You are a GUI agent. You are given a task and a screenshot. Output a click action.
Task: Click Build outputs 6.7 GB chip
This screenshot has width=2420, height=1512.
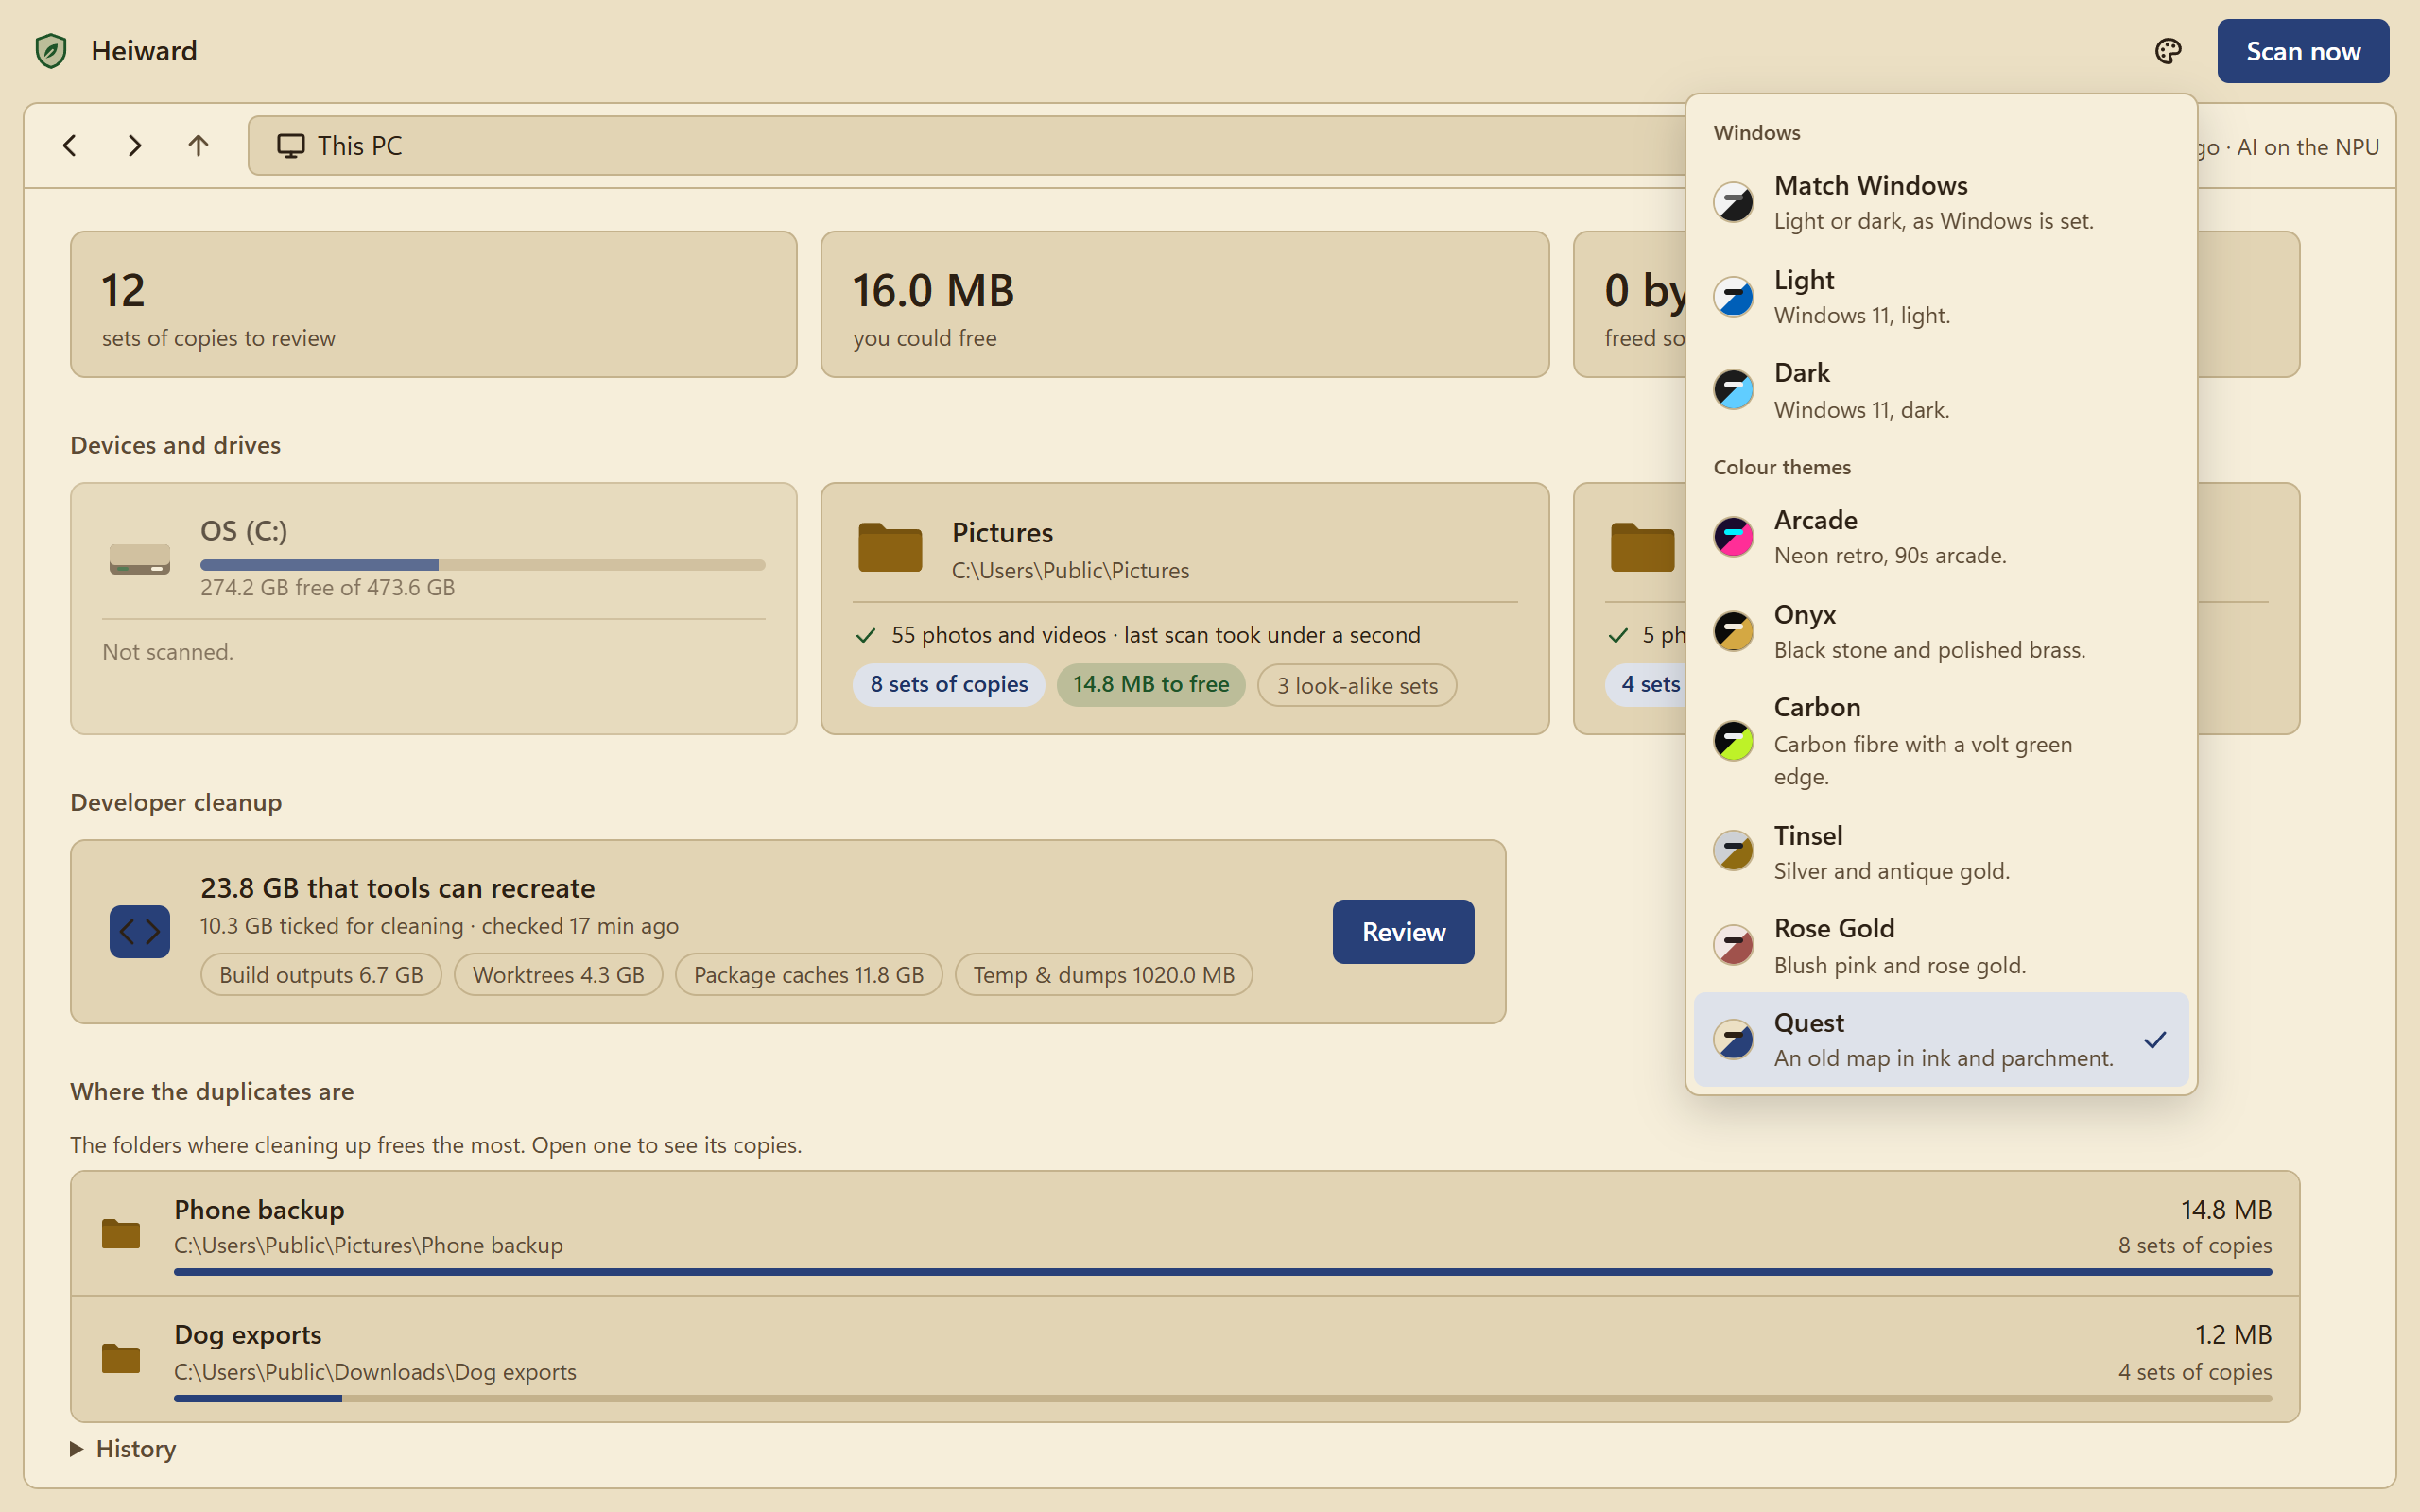click(321, 974)
